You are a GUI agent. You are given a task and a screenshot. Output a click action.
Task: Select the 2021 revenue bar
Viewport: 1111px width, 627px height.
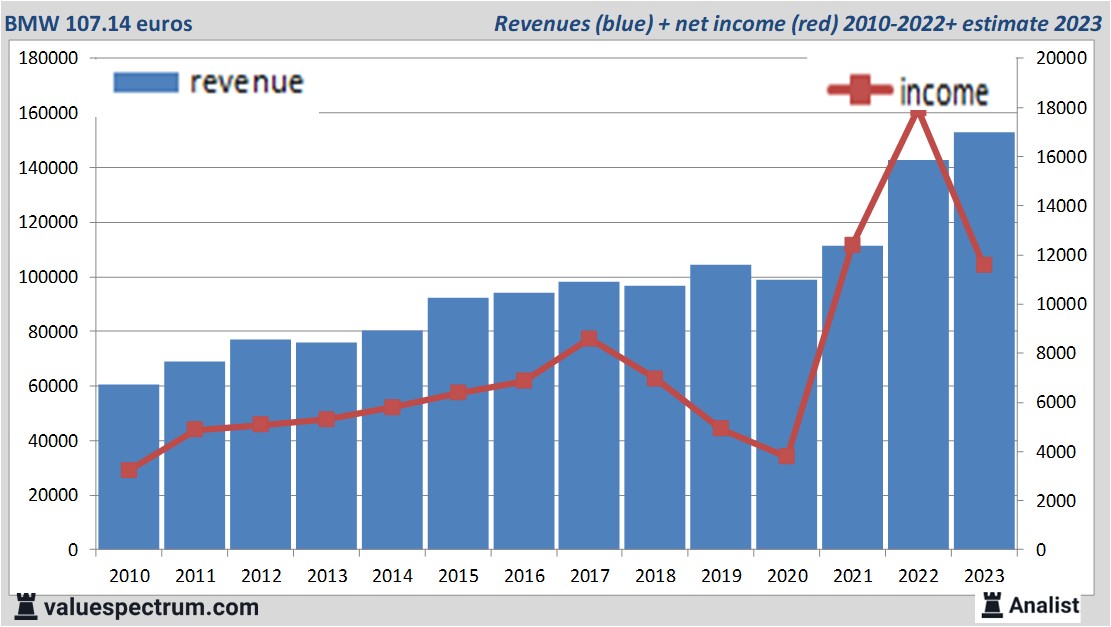(853, 397)
